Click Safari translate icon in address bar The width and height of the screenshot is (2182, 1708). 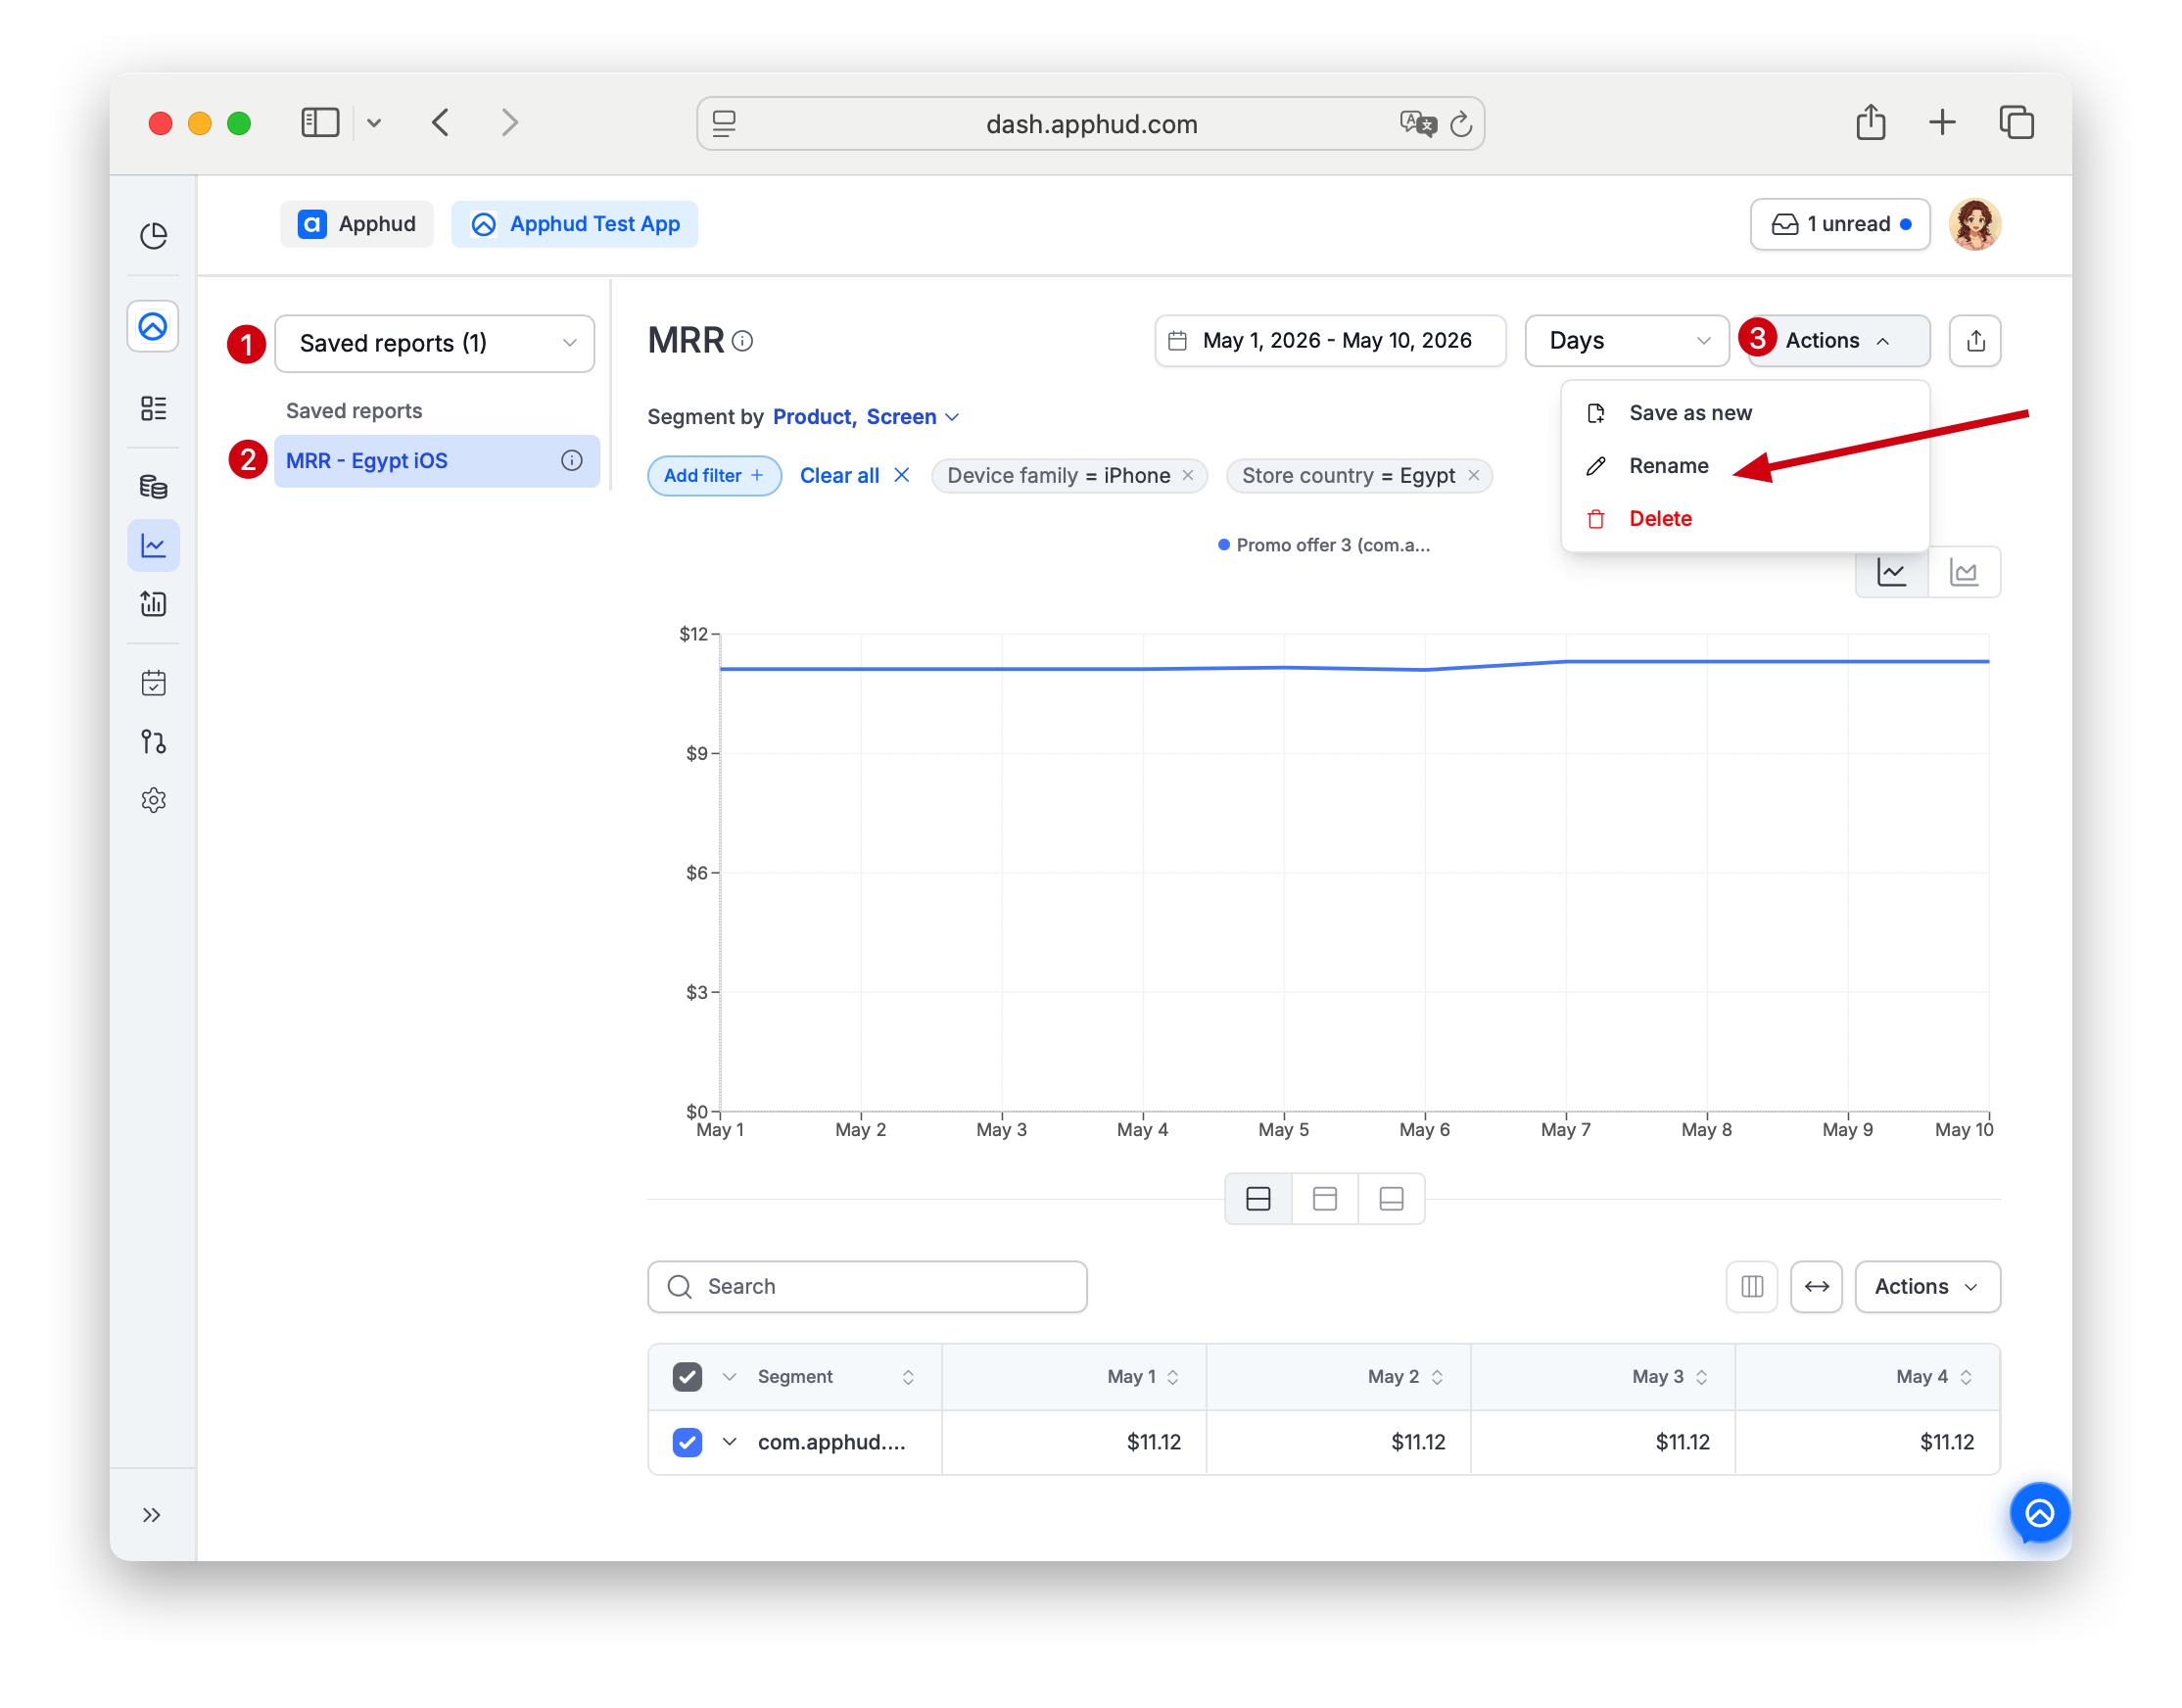click(1417, 124)
